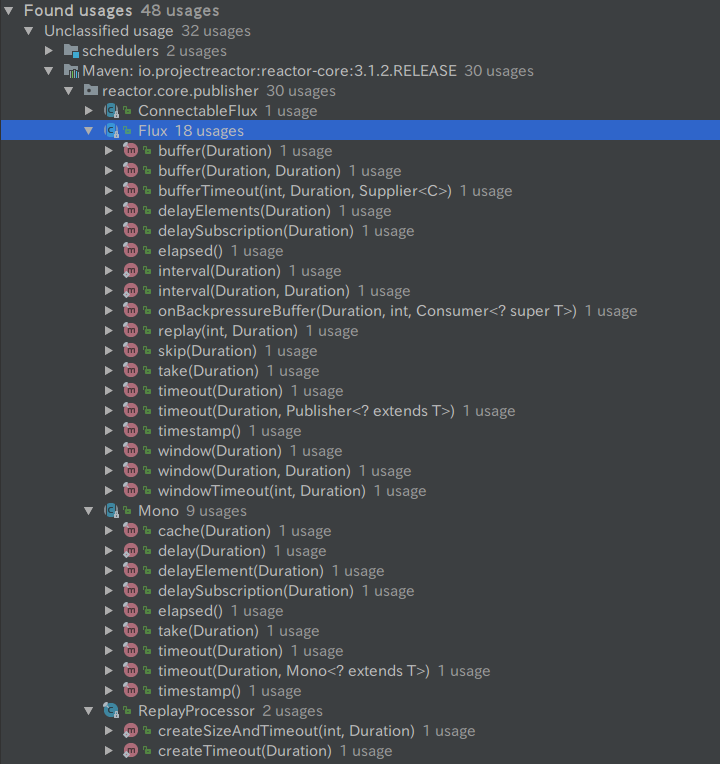Click the method icon of onBackpressureBuffer row
720x764 pixels.
click(x=131, y=310)
